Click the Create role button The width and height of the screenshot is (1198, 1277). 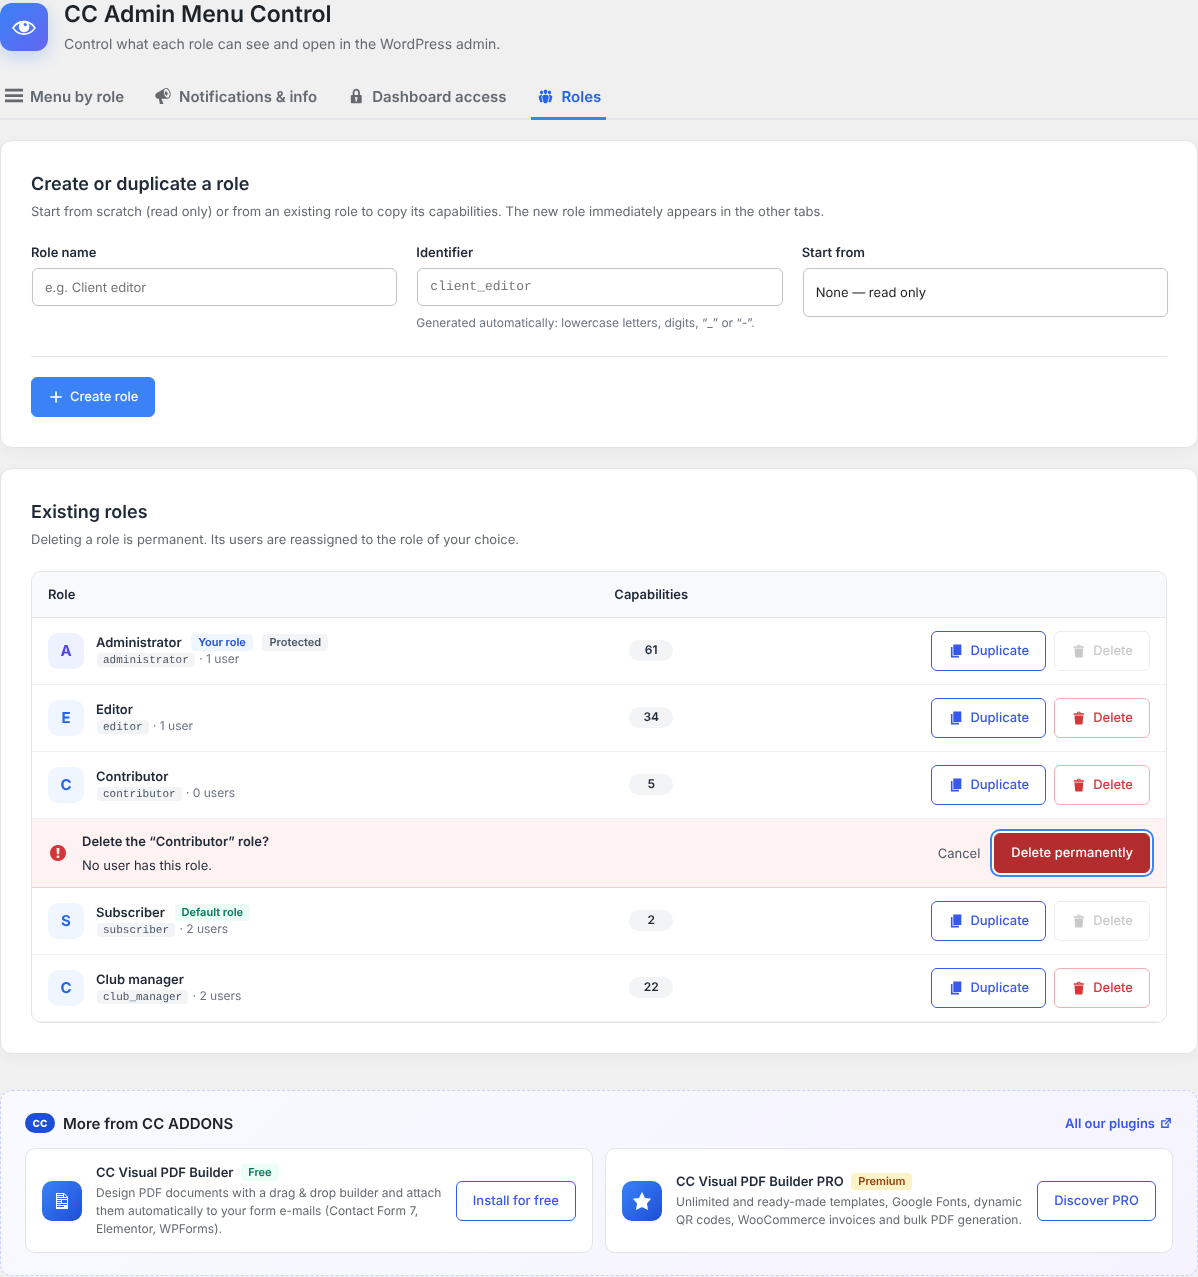click(93, 397)
